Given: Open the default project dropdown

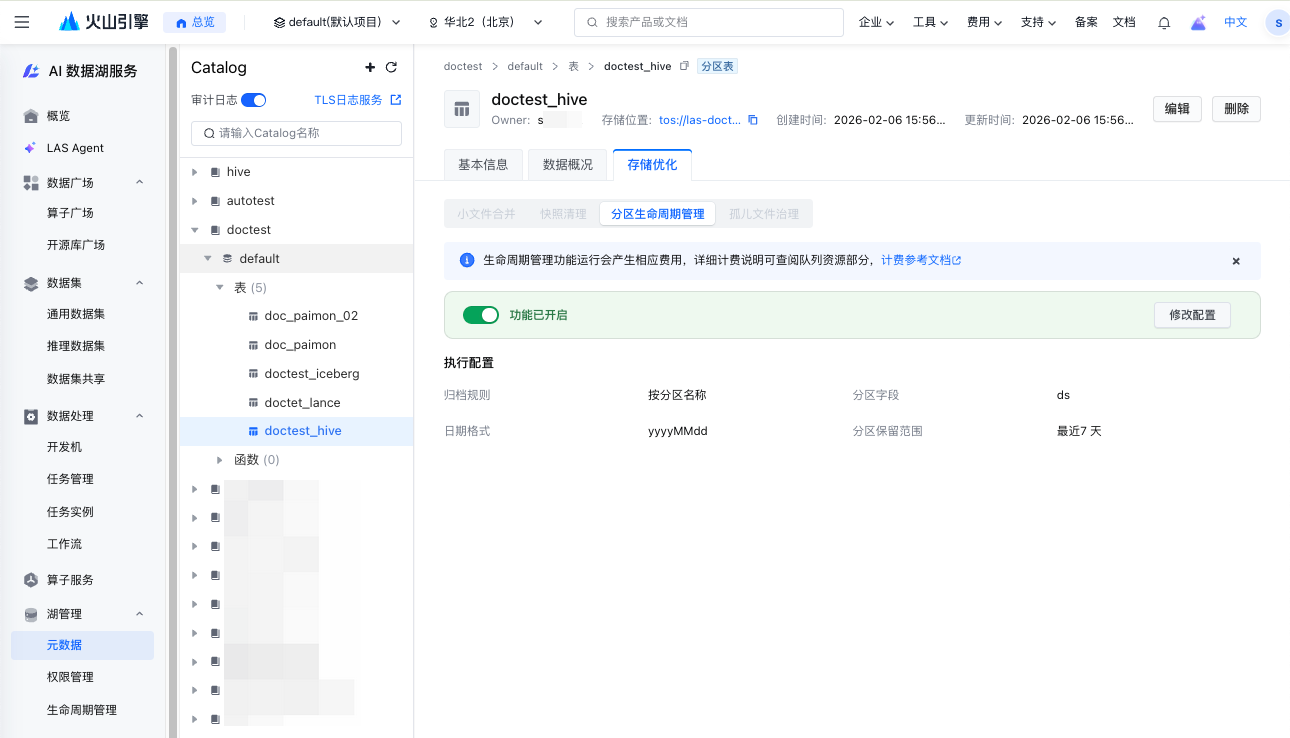Looking at the screenshot, I should tap(337, 22).
